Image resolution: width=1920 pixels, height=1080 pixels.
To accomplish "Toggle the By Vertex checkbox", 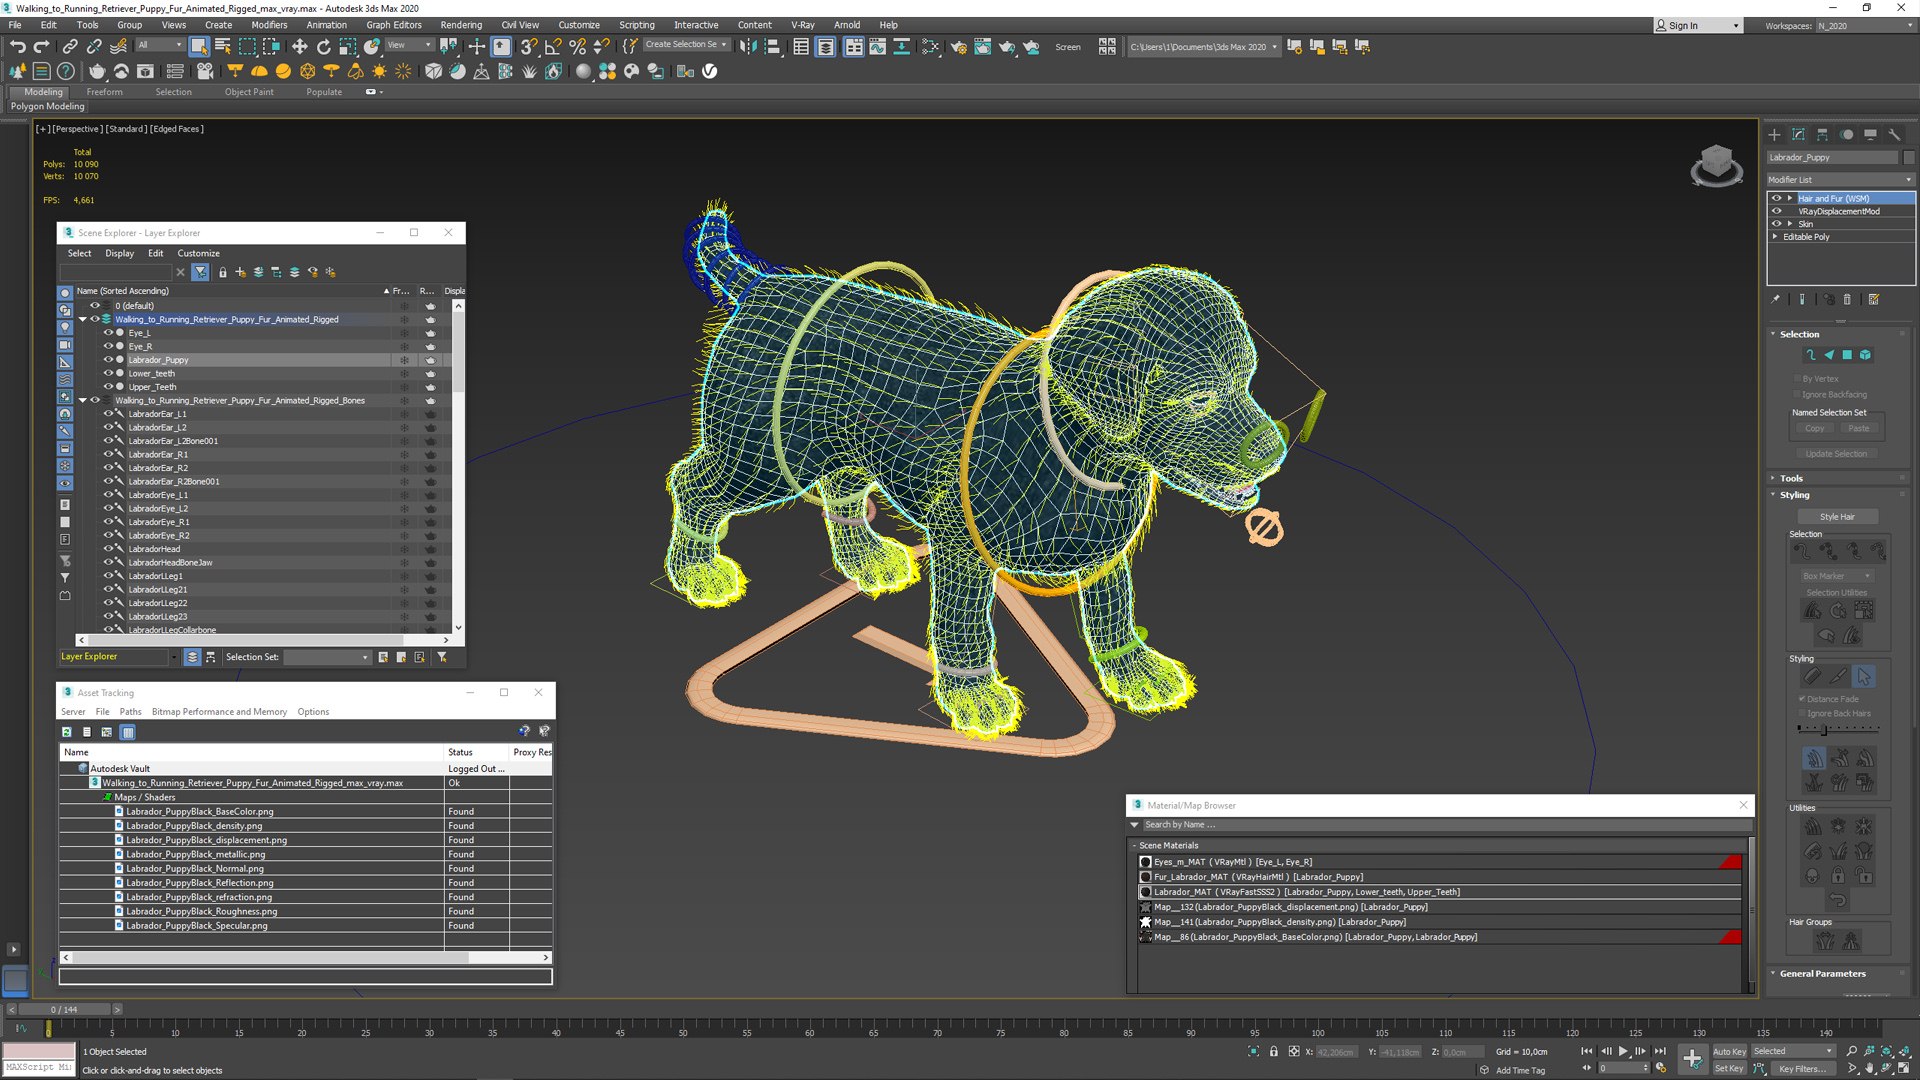I will (1797, 379).
